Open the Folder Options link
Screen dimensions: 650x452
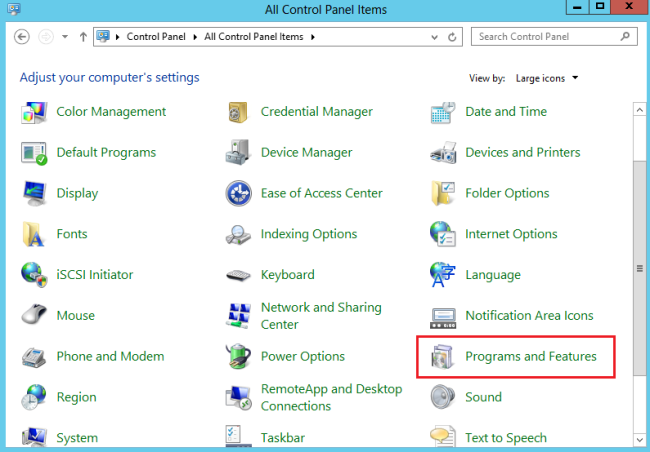tap(507, 193)
